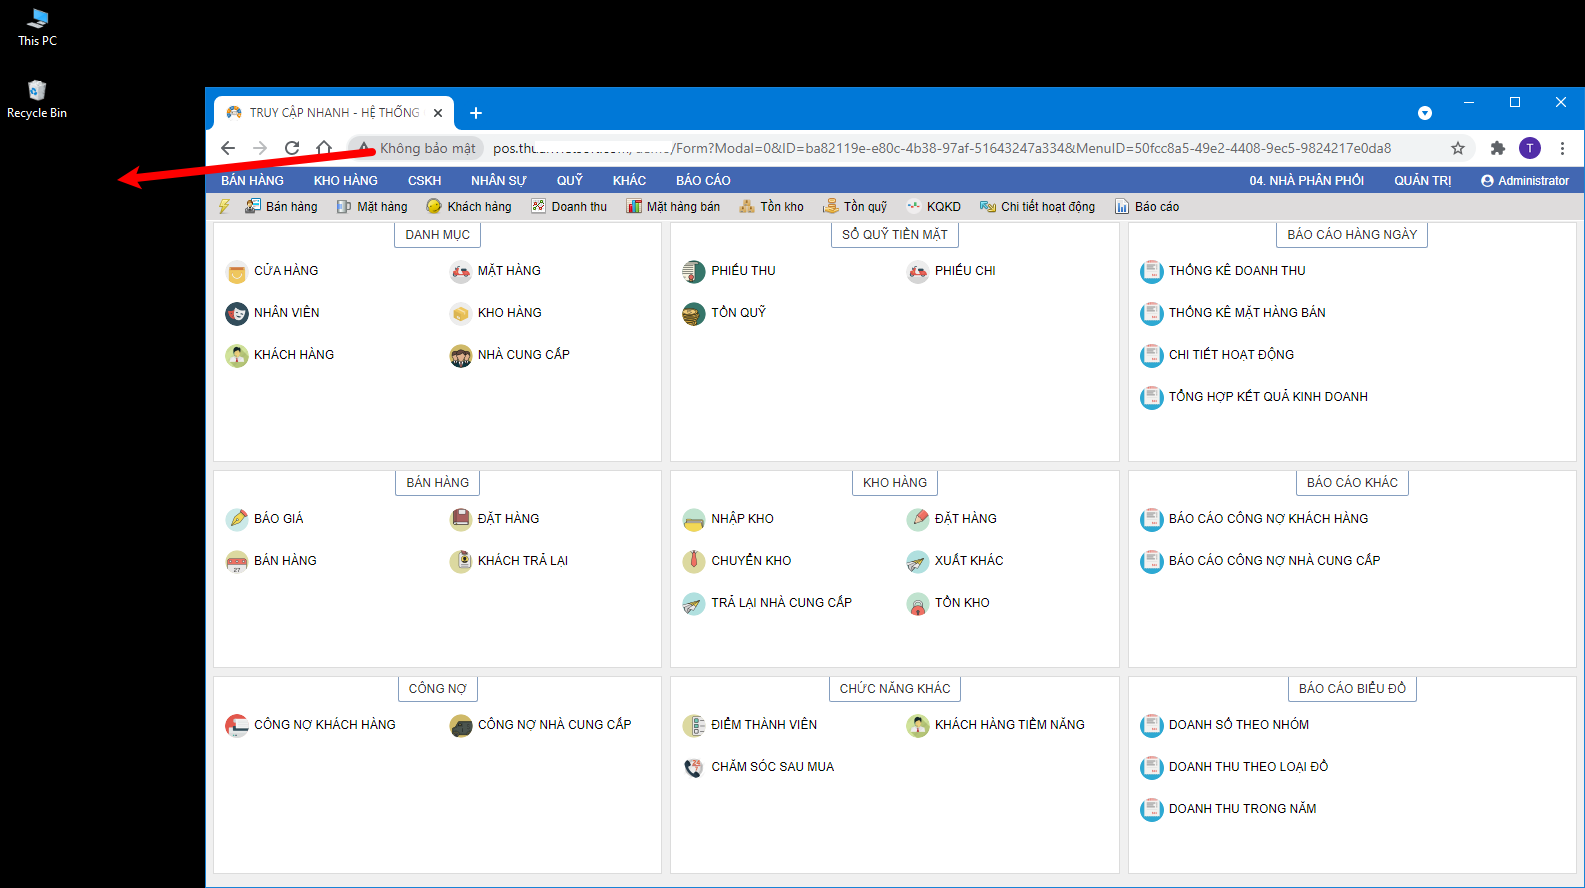The height and width of the screenshot is (888, 1585).
Task: Open THỐNG KÊ MẶT HÀNG BÁN report
Action: tap(1247, 313)
